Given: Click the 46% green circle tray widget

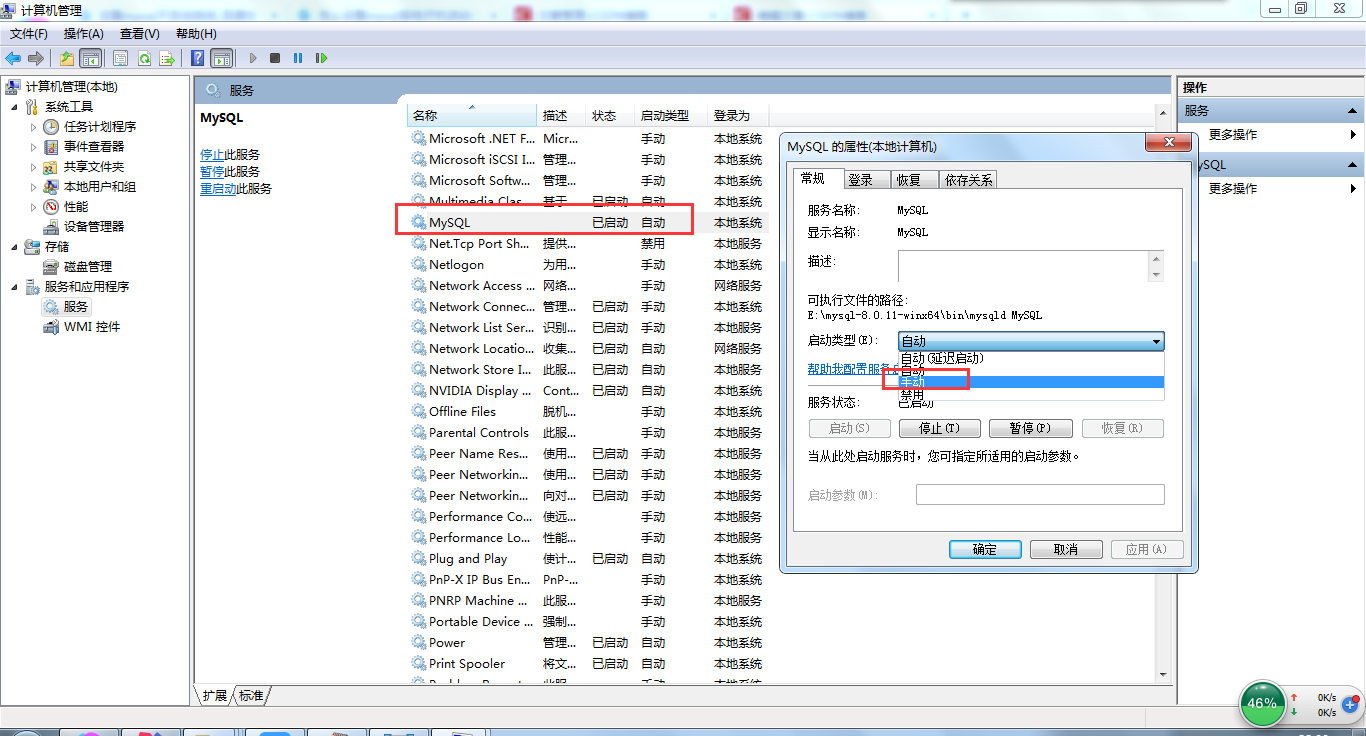Looking at the screenshot, I should (x=1262, y=703).
